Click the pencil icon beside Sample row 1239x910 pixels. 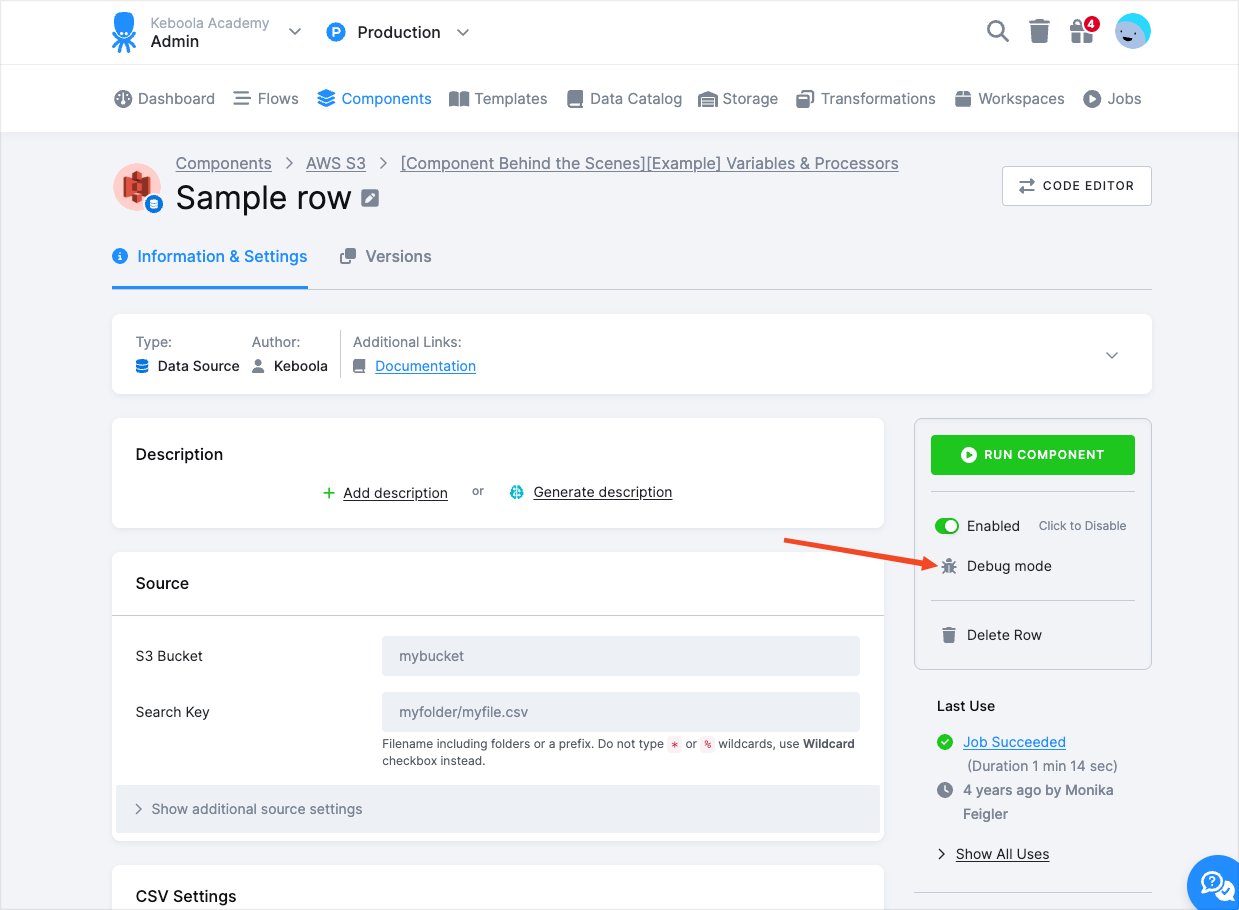click(x=370, y=198)
